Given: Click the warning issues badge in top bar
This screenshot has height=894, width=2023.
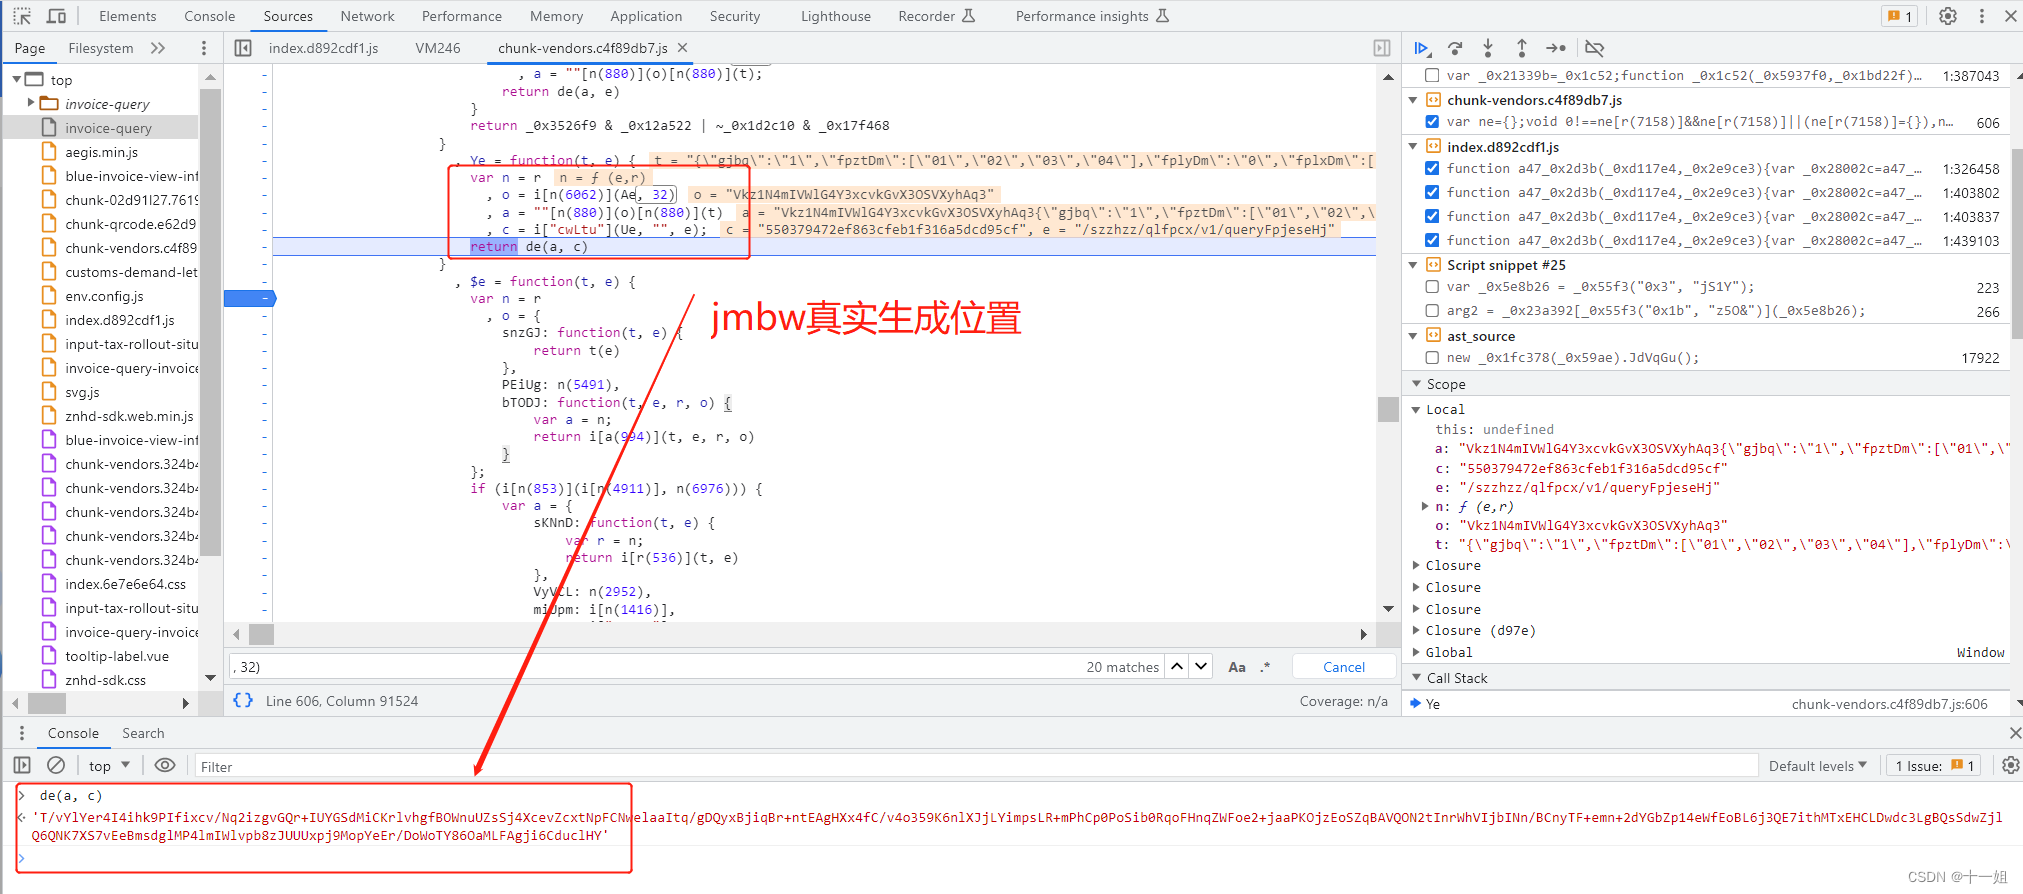Looking at the screenshot, I should [1899, 16].
